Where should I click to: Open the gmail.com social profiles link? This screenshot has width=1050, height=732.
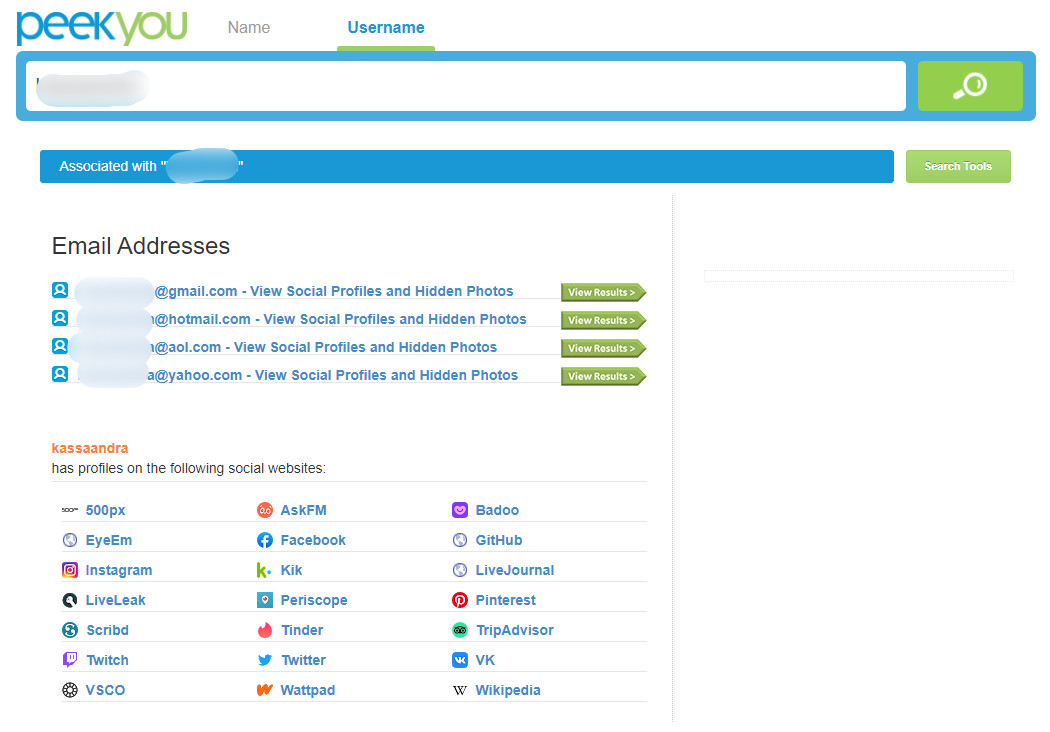pyautogui.click(x=333, y=291)
